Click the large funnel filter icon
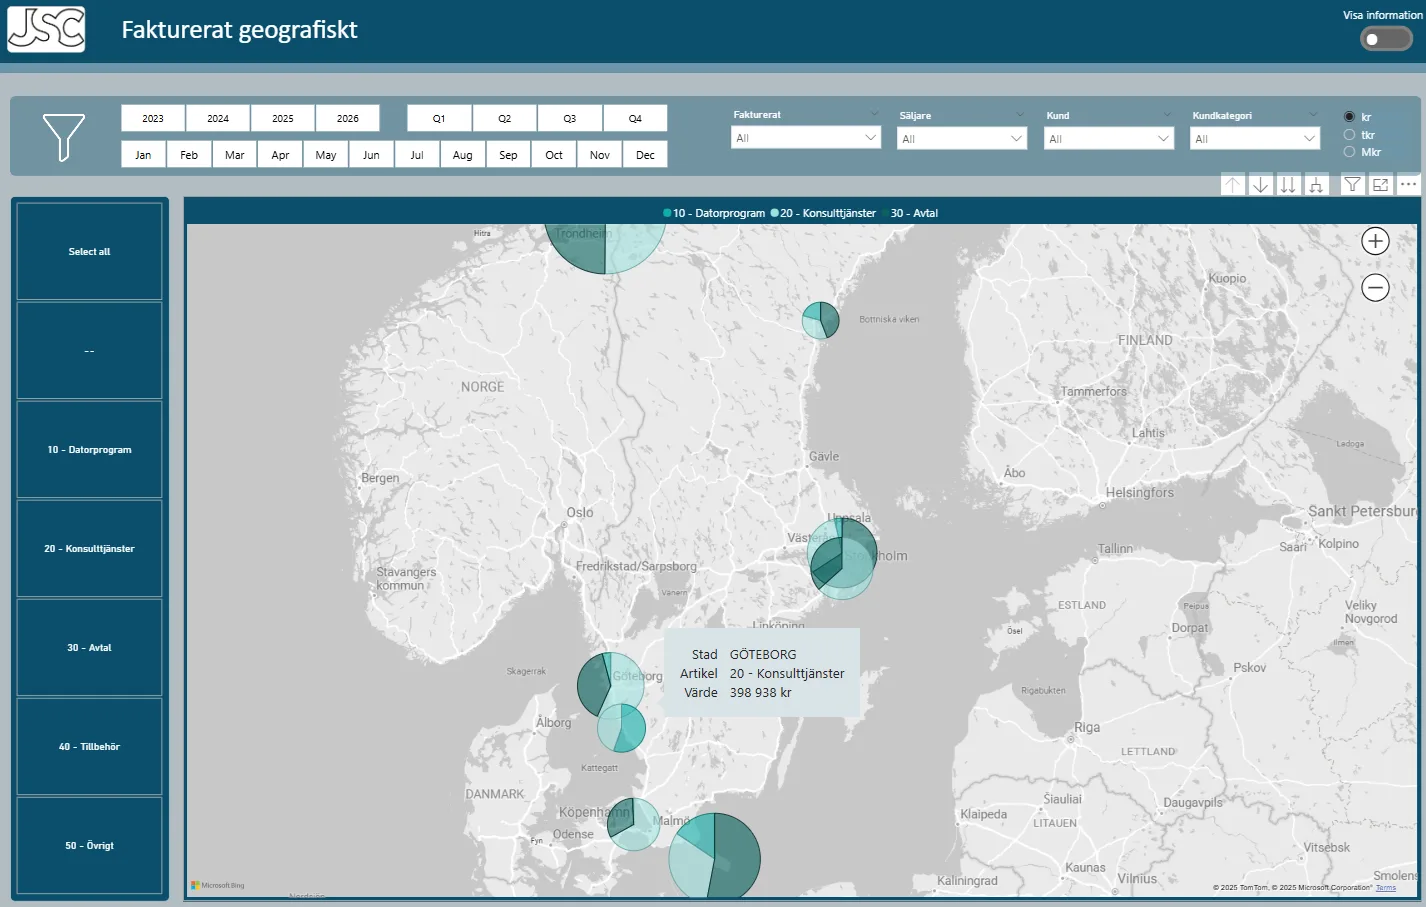Screen dimensions: 1426x907 (63, 137)
